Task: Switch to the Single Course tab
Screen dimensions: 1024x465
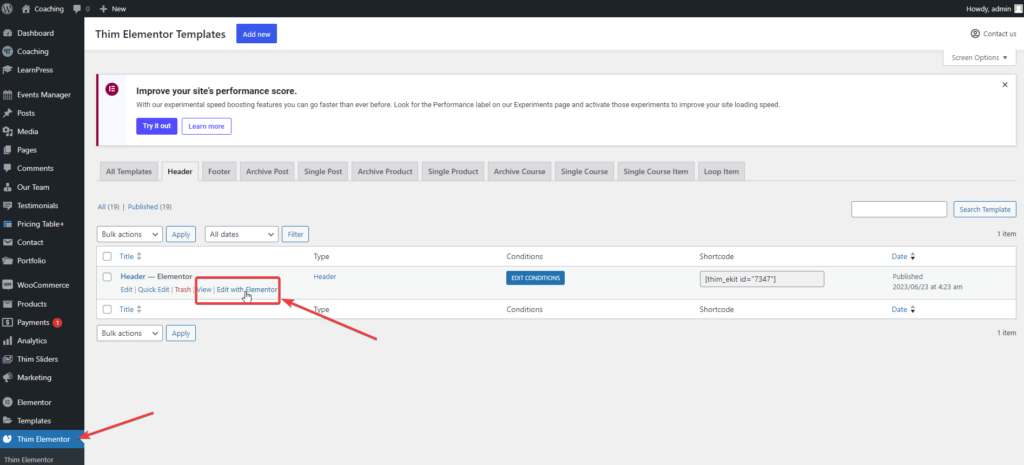Action: point(584,172)
